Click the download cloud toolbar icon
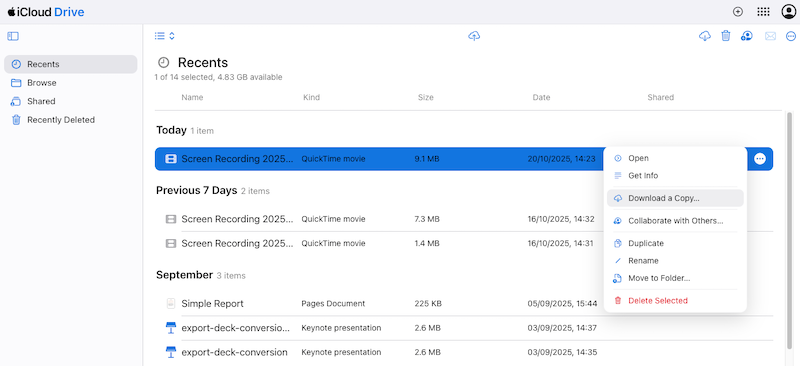Screen dimensions: 800x366 pos(705,36)
